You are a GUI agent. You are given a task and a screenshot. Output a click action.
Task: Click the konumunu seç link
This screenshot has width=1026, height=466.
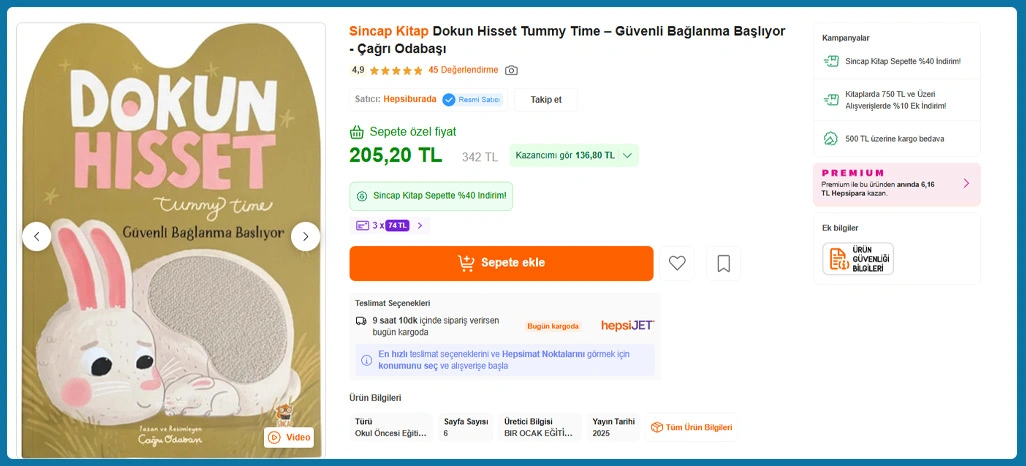[408, 366]
